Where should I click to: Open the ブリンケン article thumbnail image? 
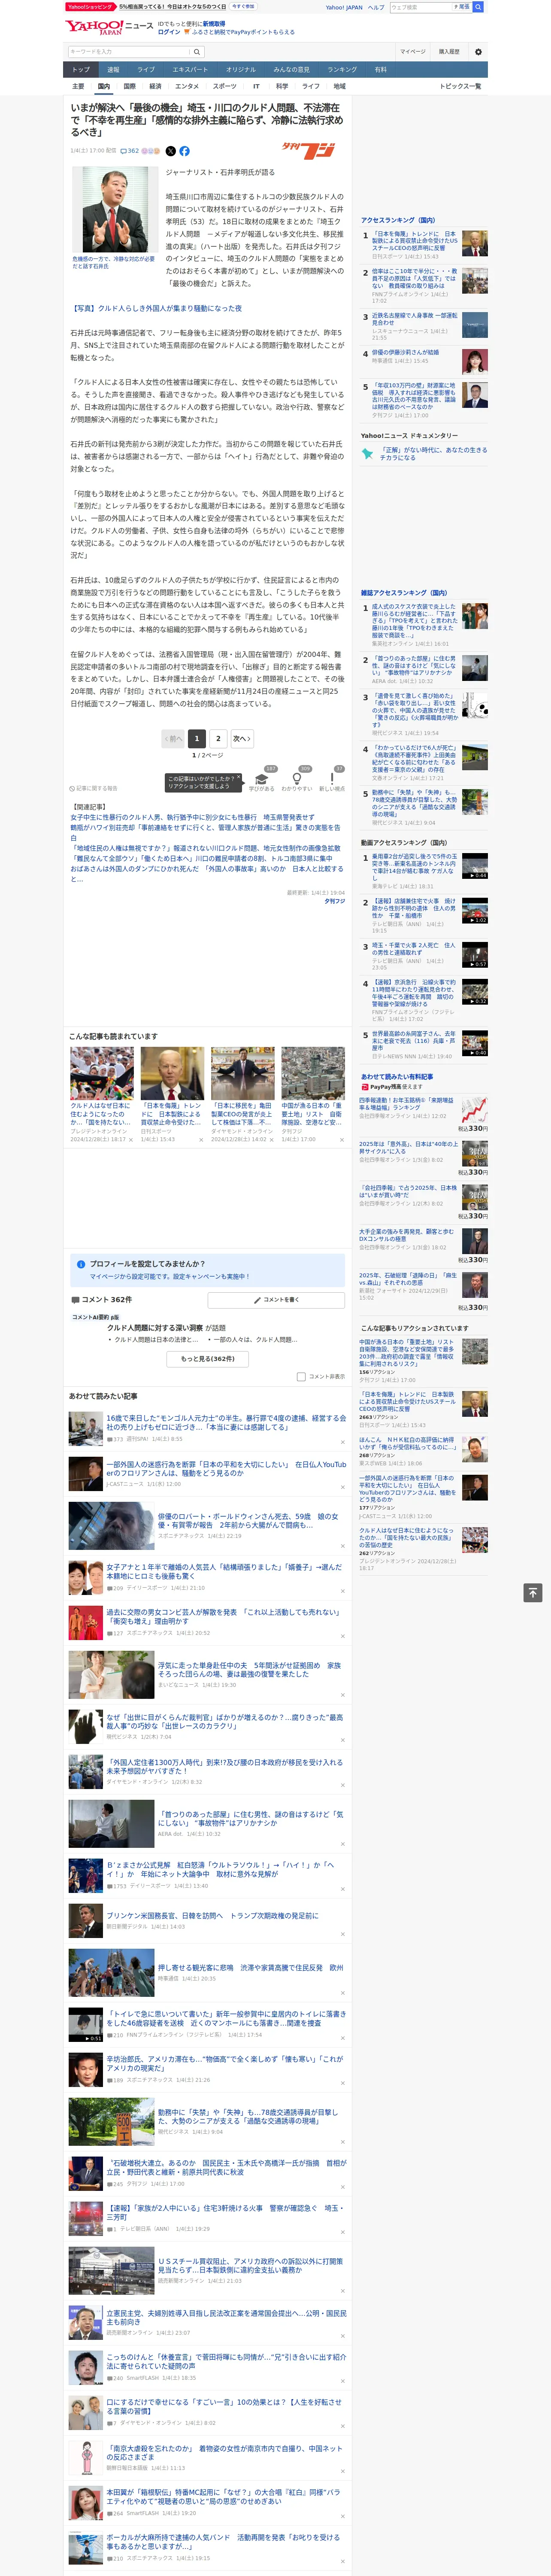(85, 1921)
